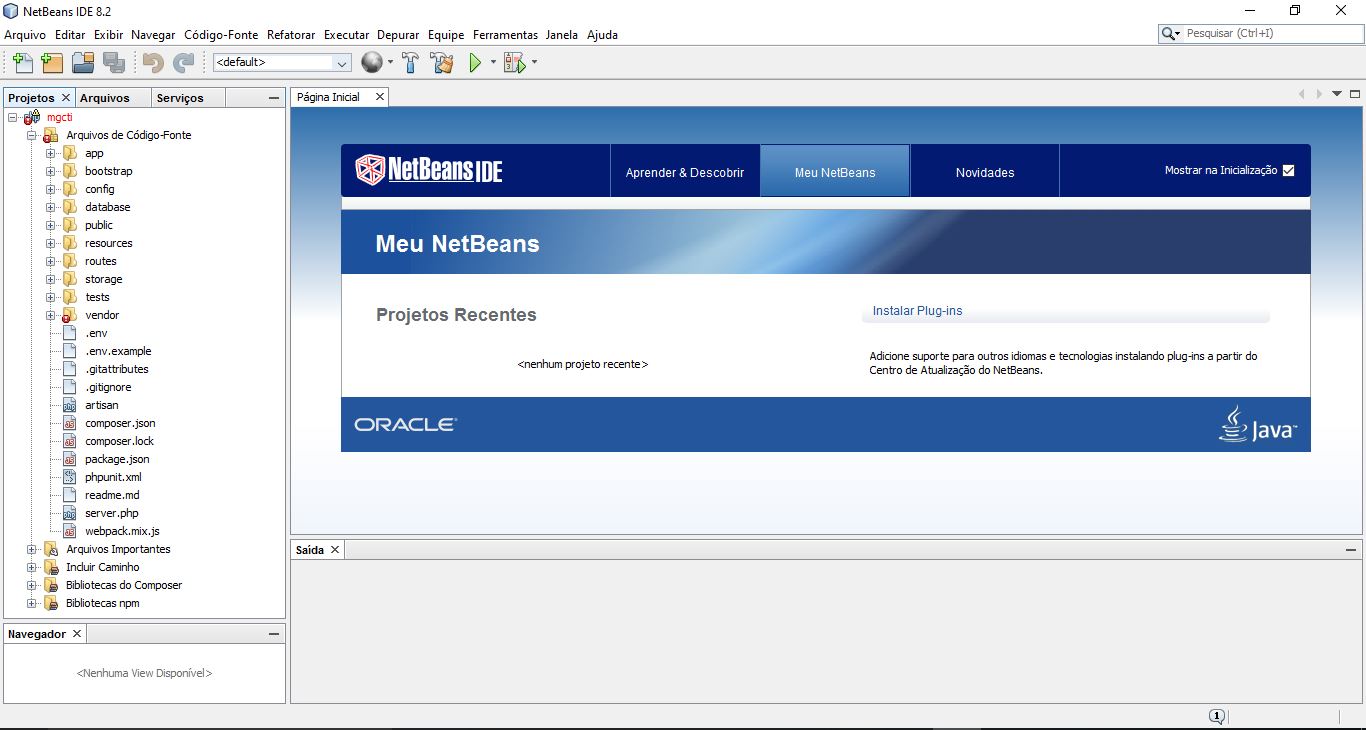
Task: Open dropdown arrow next to Debug button
Action: click(534, 62)
